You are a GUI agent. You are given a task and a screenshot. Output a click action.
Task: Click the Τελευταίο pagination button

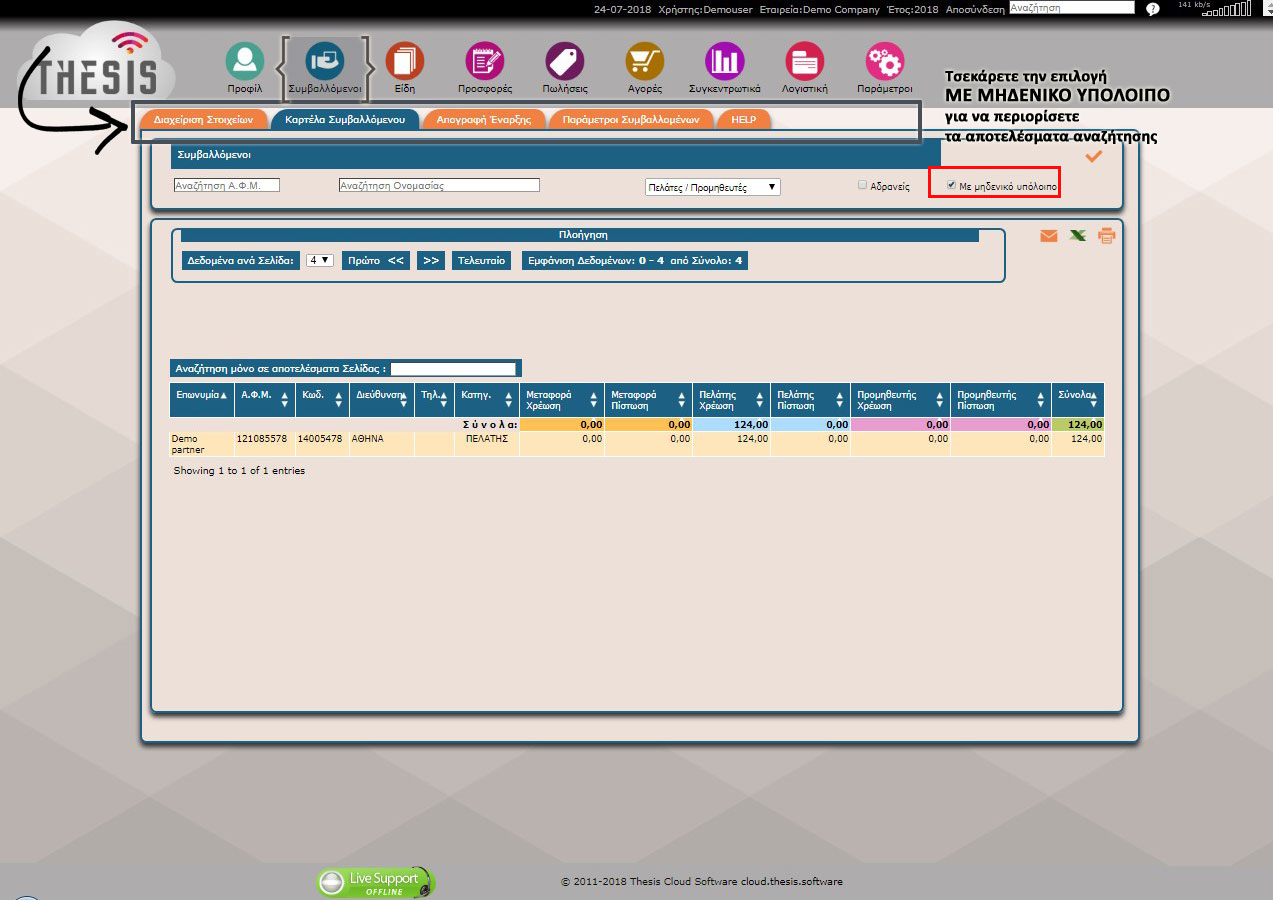pos(482,261)
